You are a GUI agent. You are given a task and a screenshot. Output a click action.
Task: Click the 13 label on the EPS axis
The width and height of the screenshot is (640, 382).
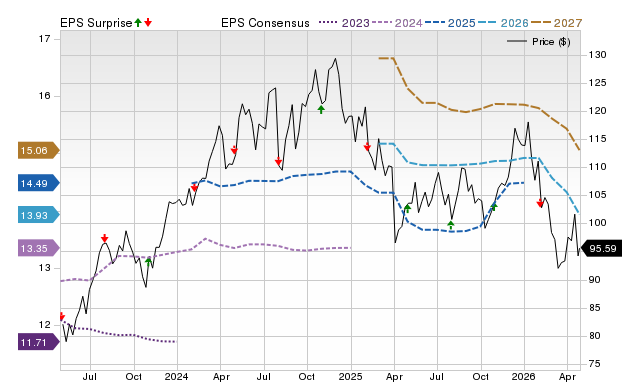44,268
